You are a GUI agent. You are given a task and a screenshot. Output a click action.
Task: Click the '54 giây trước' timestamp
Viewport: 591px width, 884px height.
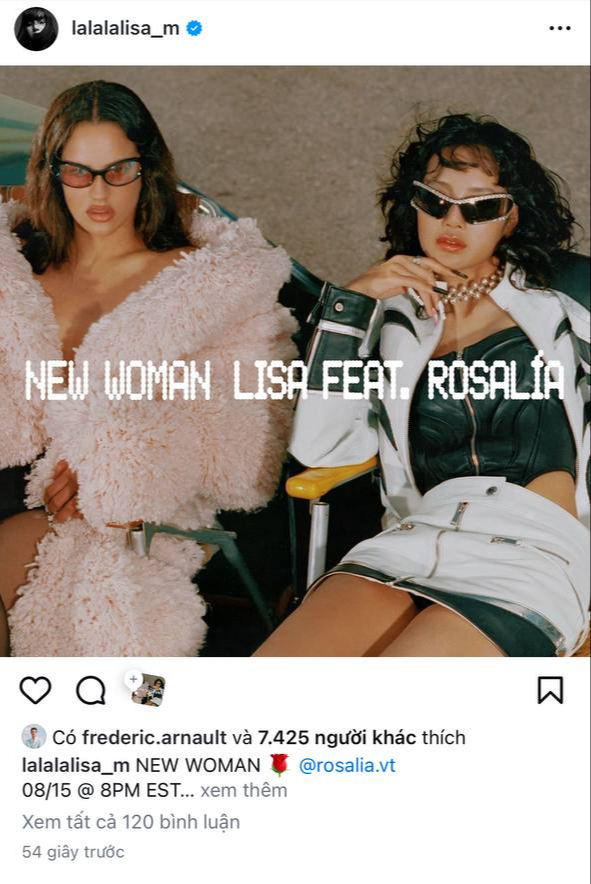coord(73,852)
